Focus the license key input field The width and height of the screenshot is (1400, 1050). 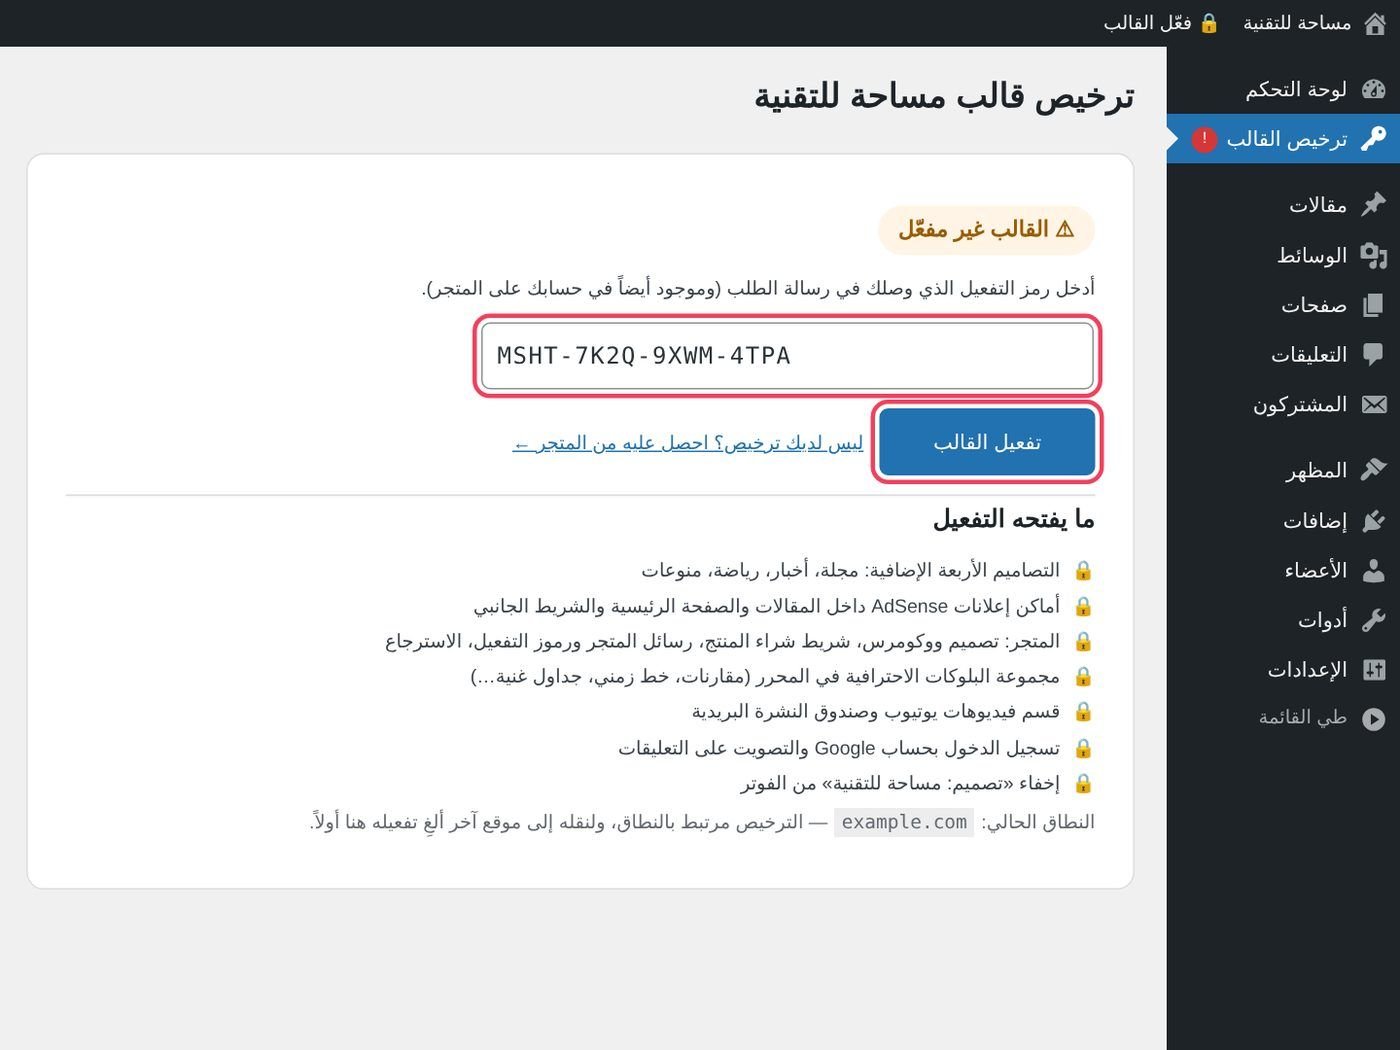(787, 356)
